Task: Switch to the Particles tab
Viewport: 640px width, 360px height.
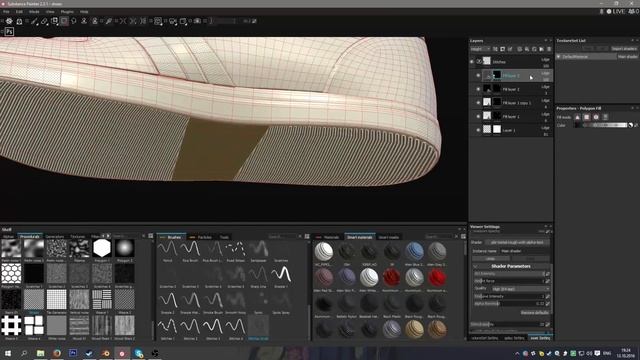Action: [x=204, y=237]
